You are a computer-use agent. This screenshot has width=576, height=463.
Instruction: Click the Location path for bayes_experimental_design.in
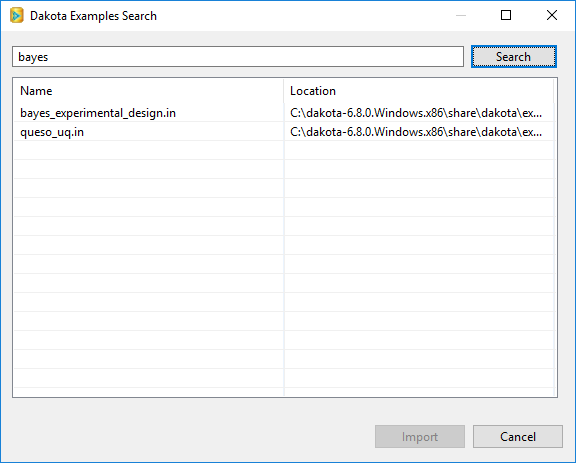tap(416, 113)
